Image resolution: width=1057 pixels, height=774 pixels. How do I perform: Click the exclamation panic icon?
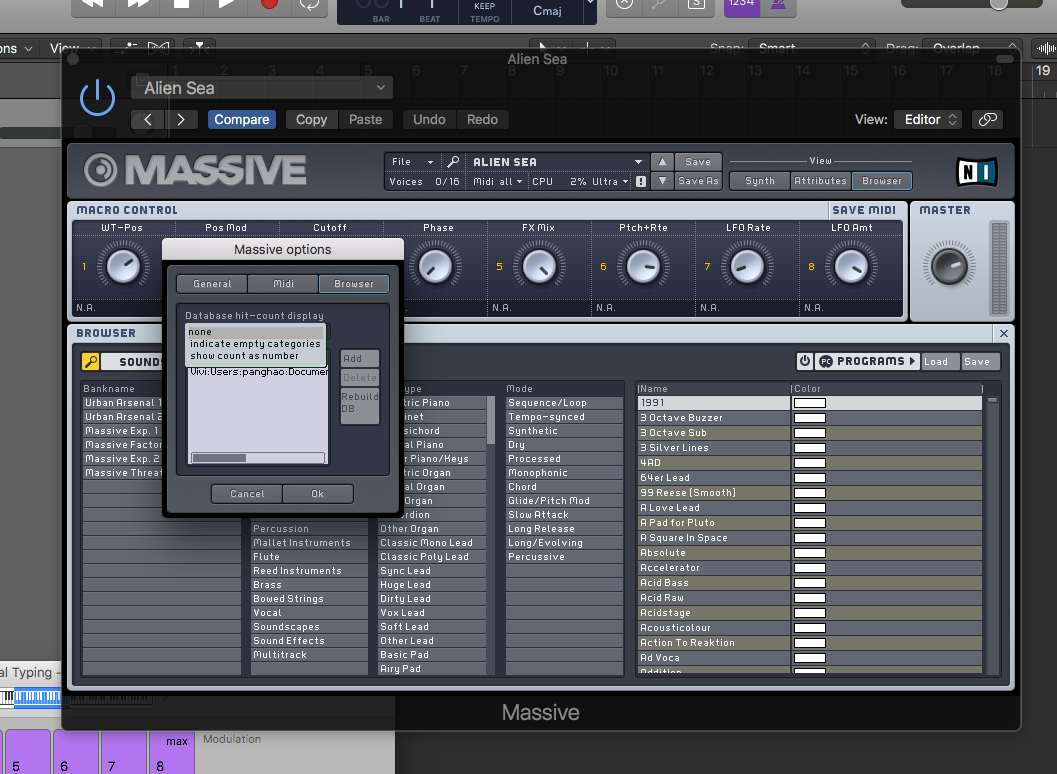(640, 182)
